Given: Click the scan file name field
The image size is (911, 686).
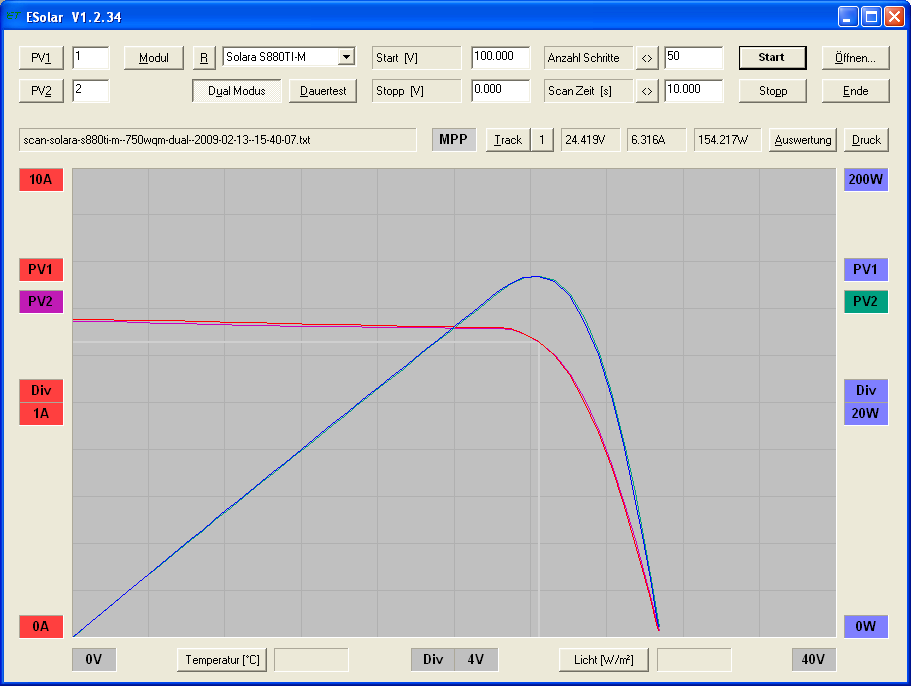Looking at the screenshot, I should (217, 140).
